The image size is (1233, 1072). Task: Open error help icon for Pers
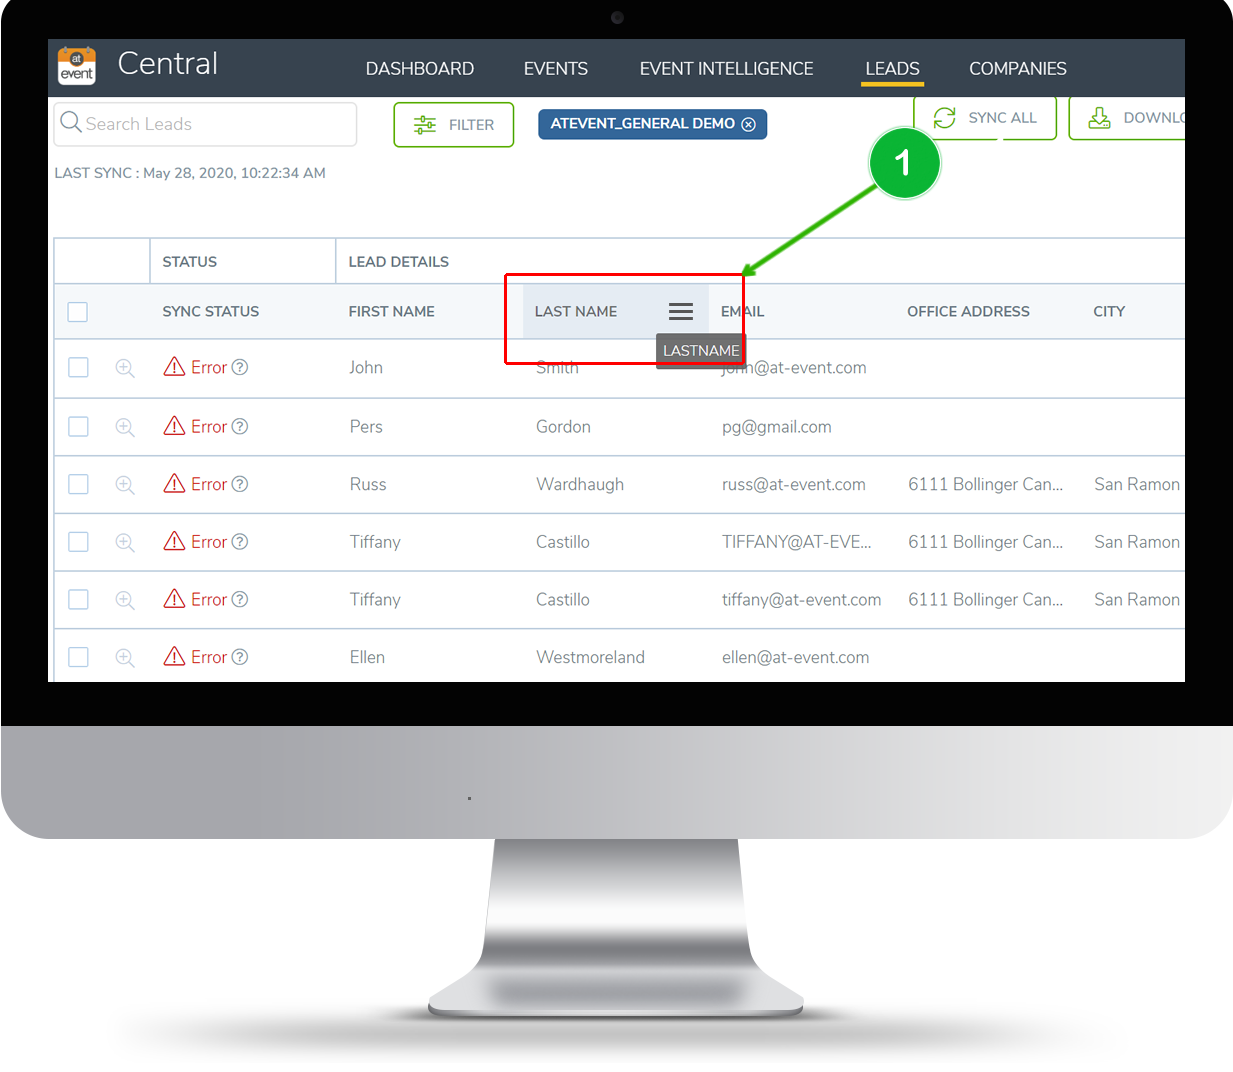(240, 426)
